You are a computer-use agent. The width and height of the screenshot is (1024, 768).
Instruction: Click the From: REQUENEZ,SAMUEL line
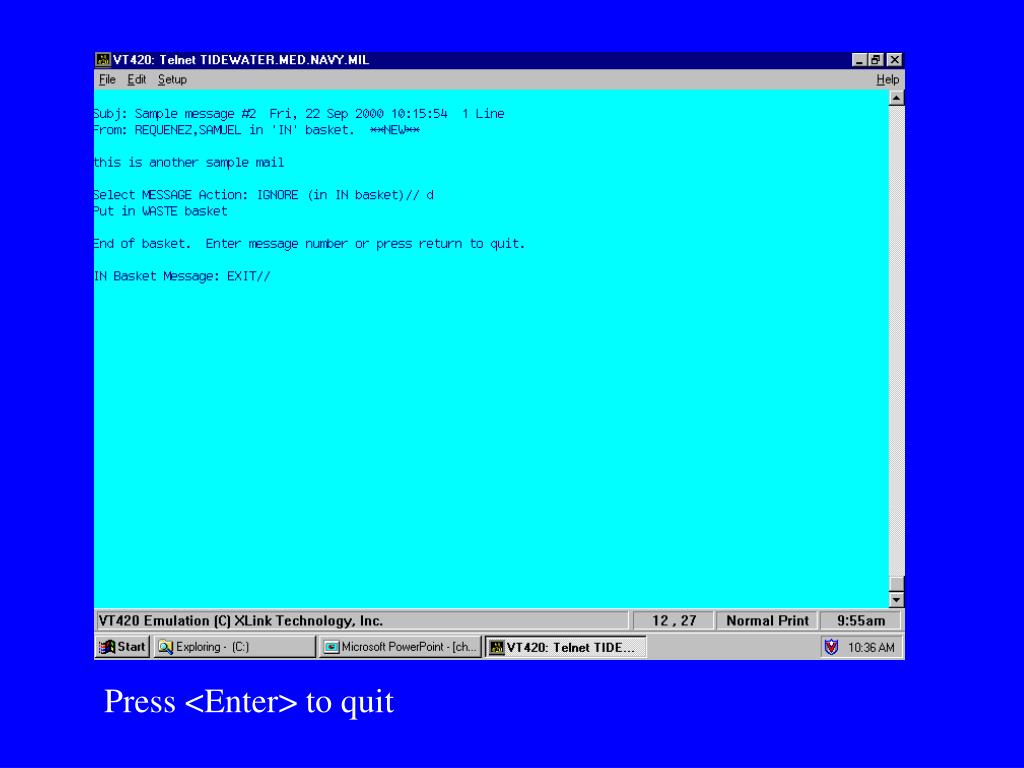(257, 130)
